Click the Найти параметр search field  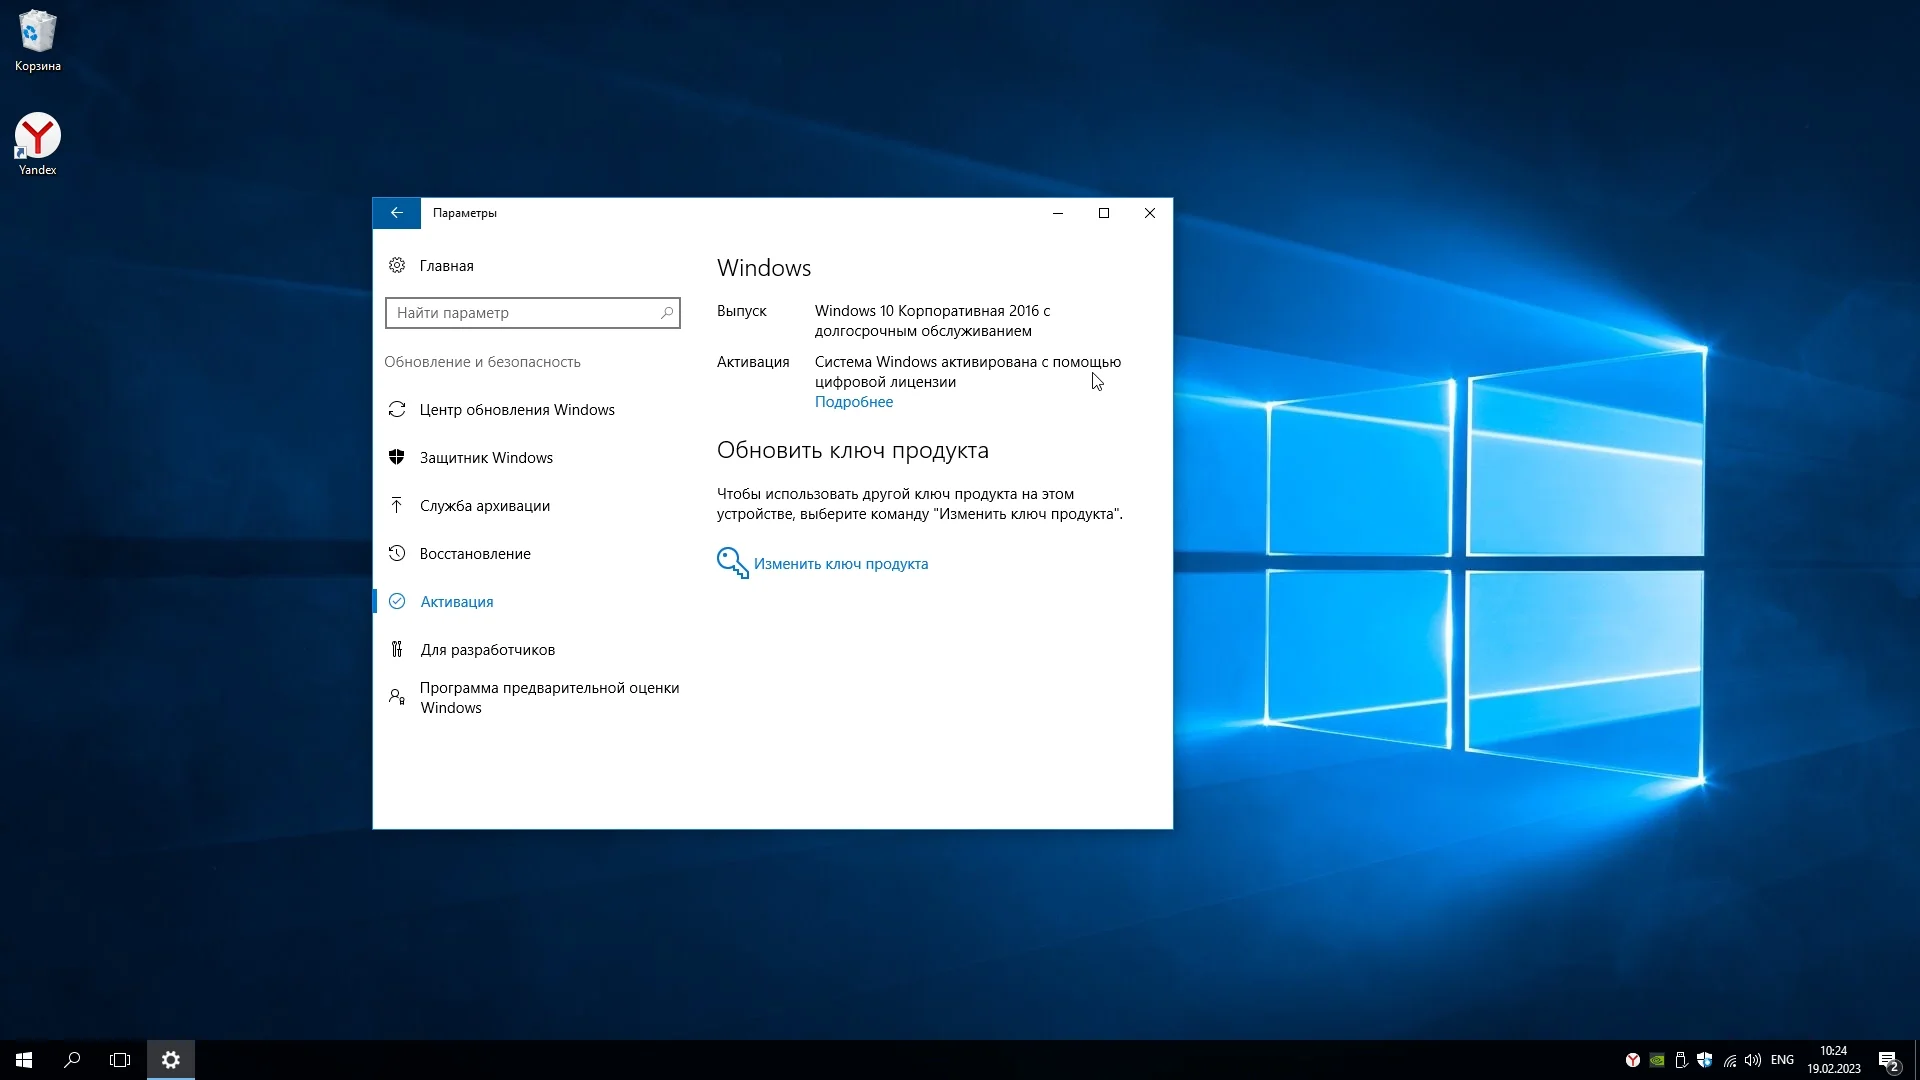click(x=520, y=313)
